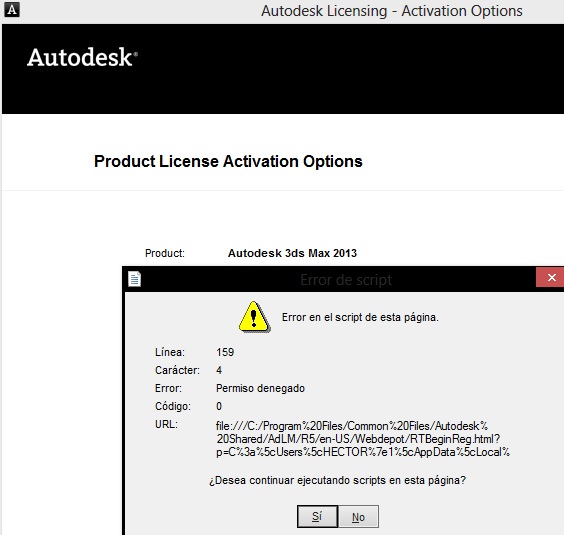The image size is (564, 535).
Task: Click the 'Permiso denegado' error text
Action: pos(260,388)
